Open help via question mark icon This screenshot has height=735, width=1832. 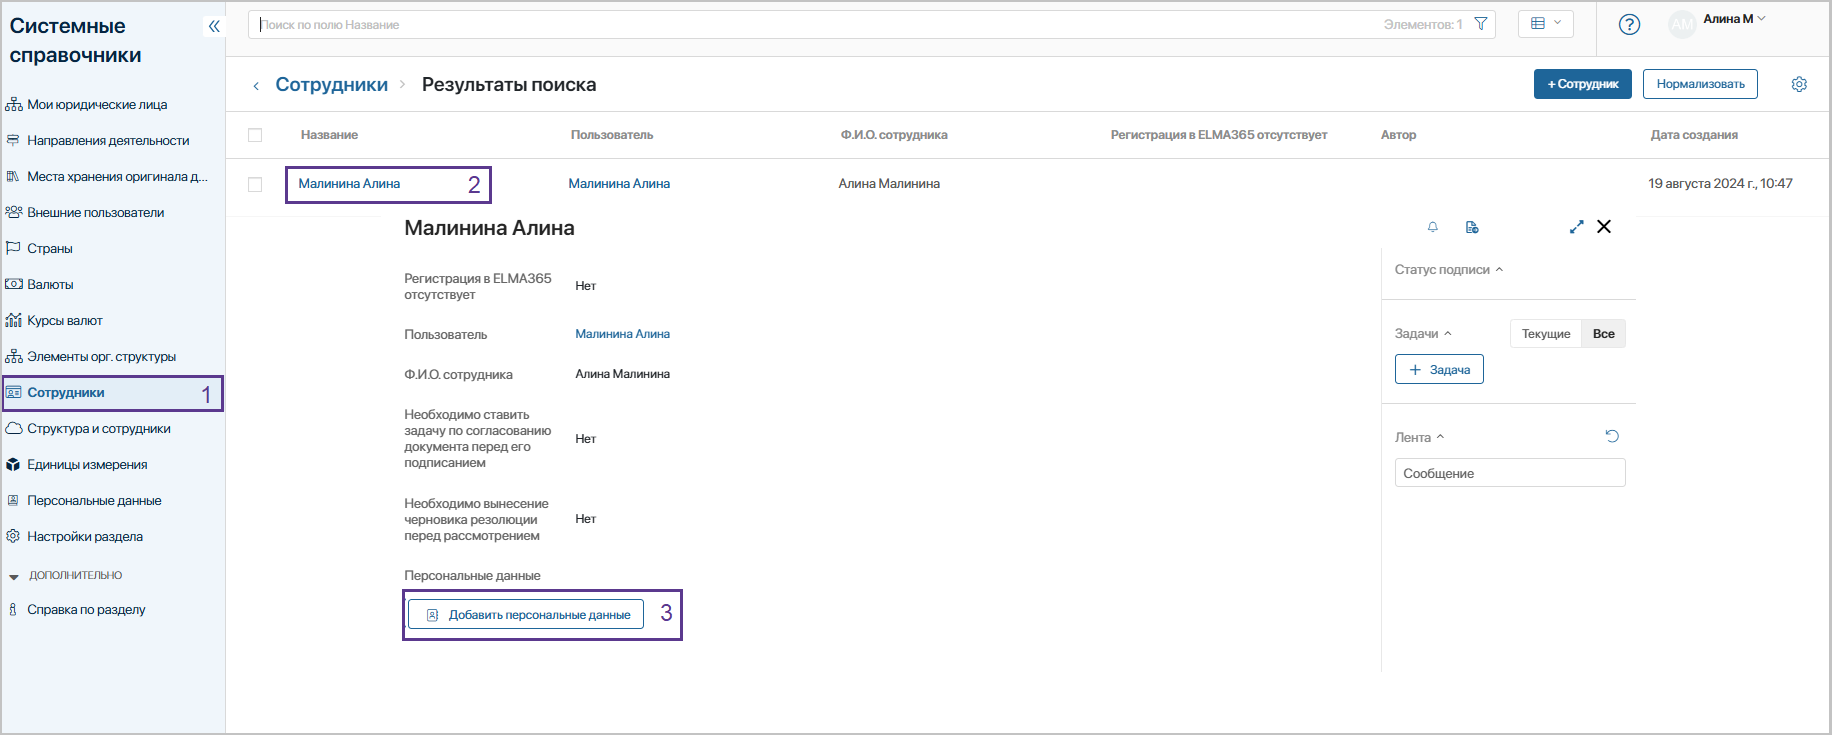(1629, 25)
